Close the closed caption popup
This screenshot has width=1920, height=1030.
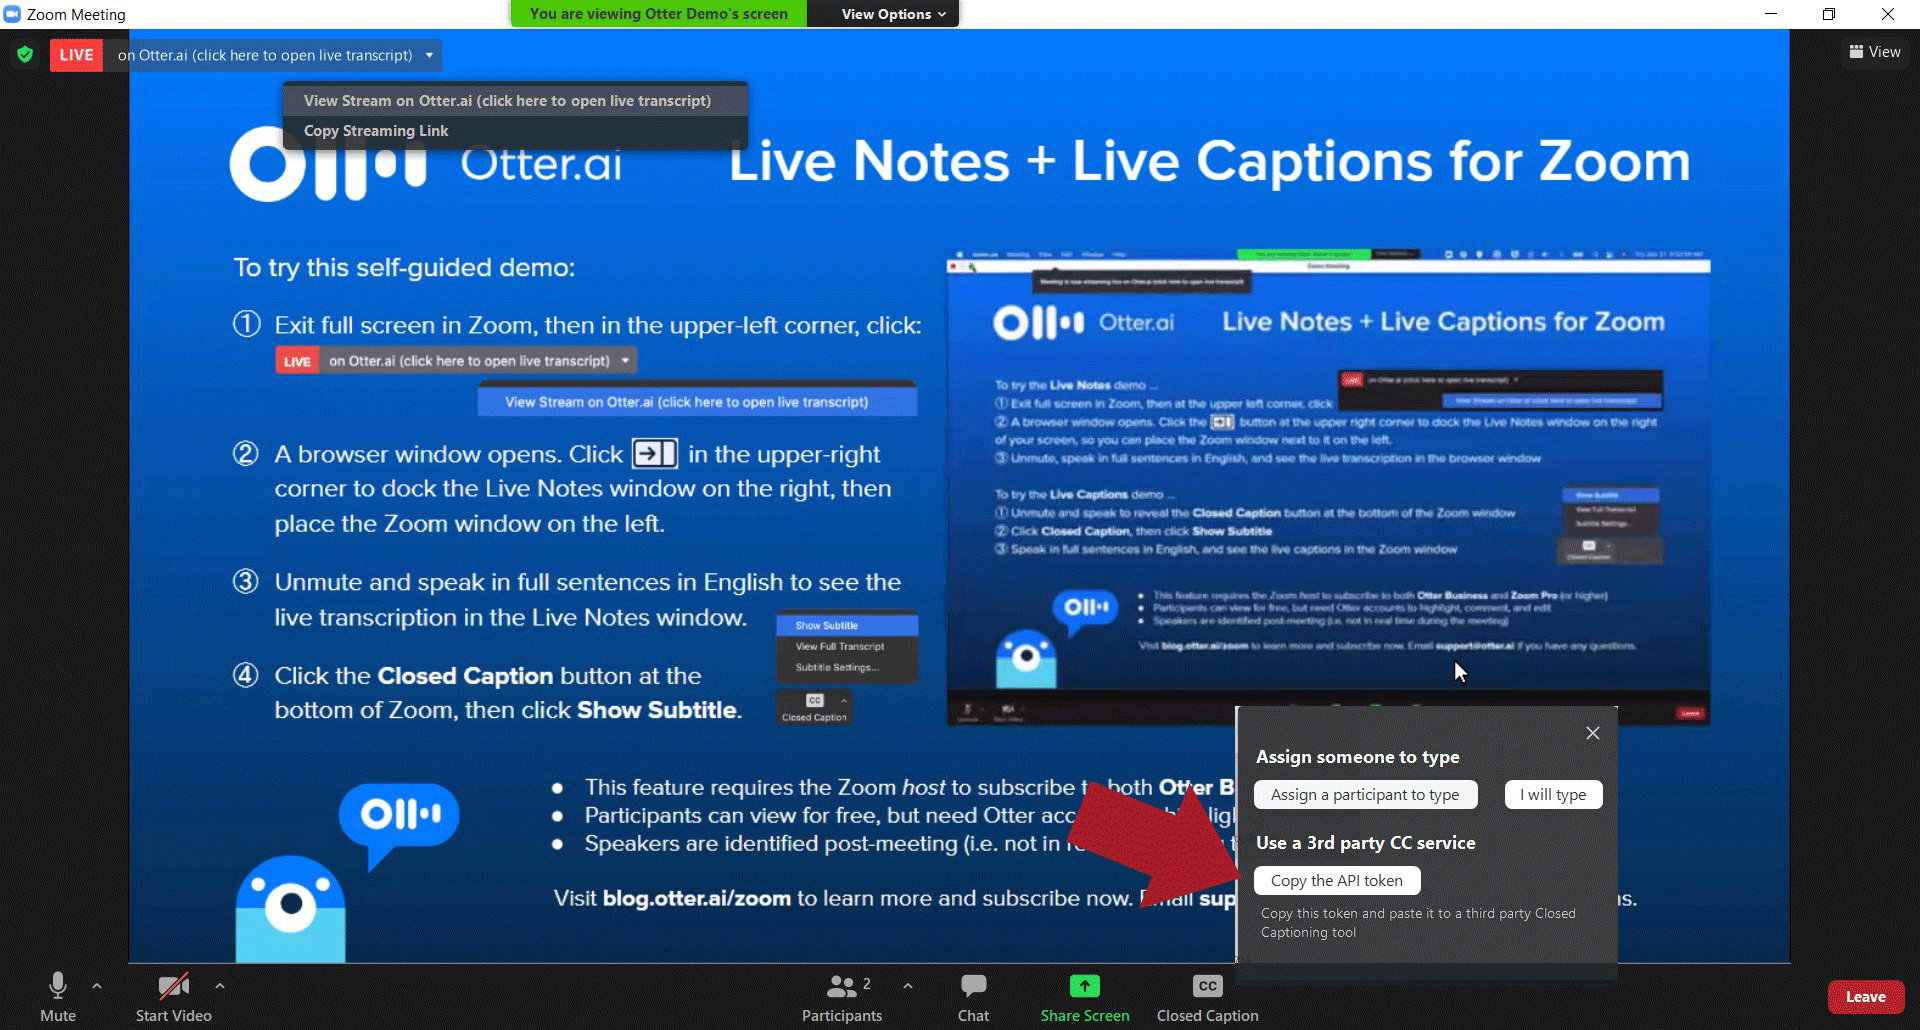[x=1593, y=733]
